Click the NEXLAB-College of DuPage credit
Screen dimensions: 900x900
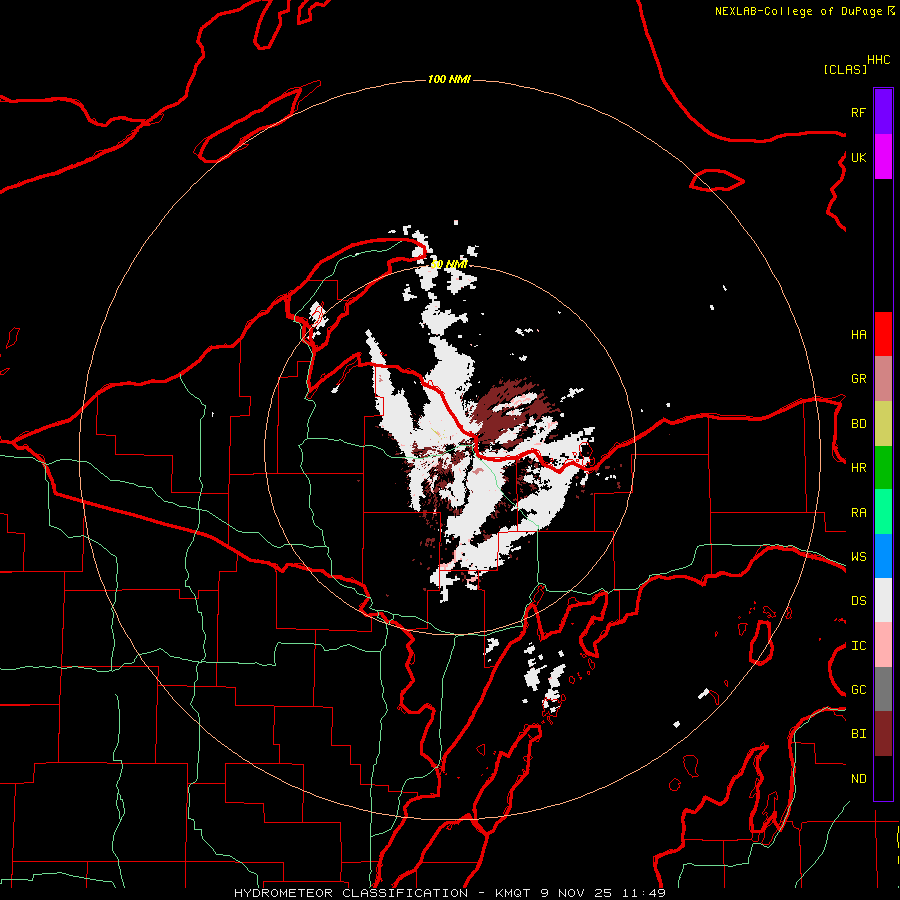[x=805, y=11]
